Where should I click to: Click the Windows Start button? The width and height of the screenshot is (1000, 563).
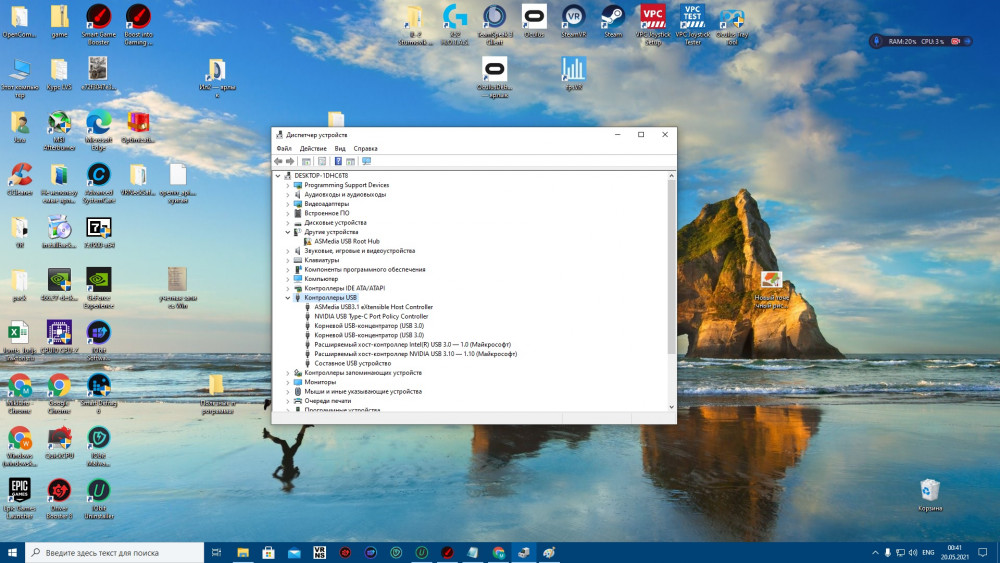tap(12, 552)
